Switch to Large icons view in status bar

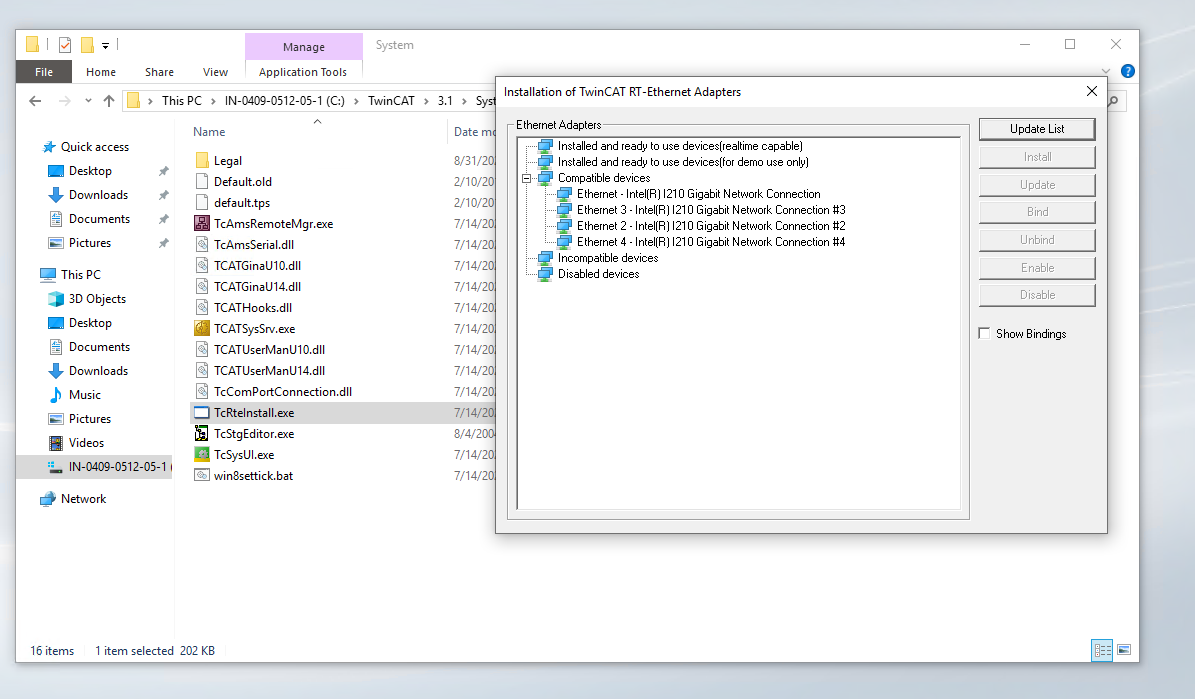1124,650
